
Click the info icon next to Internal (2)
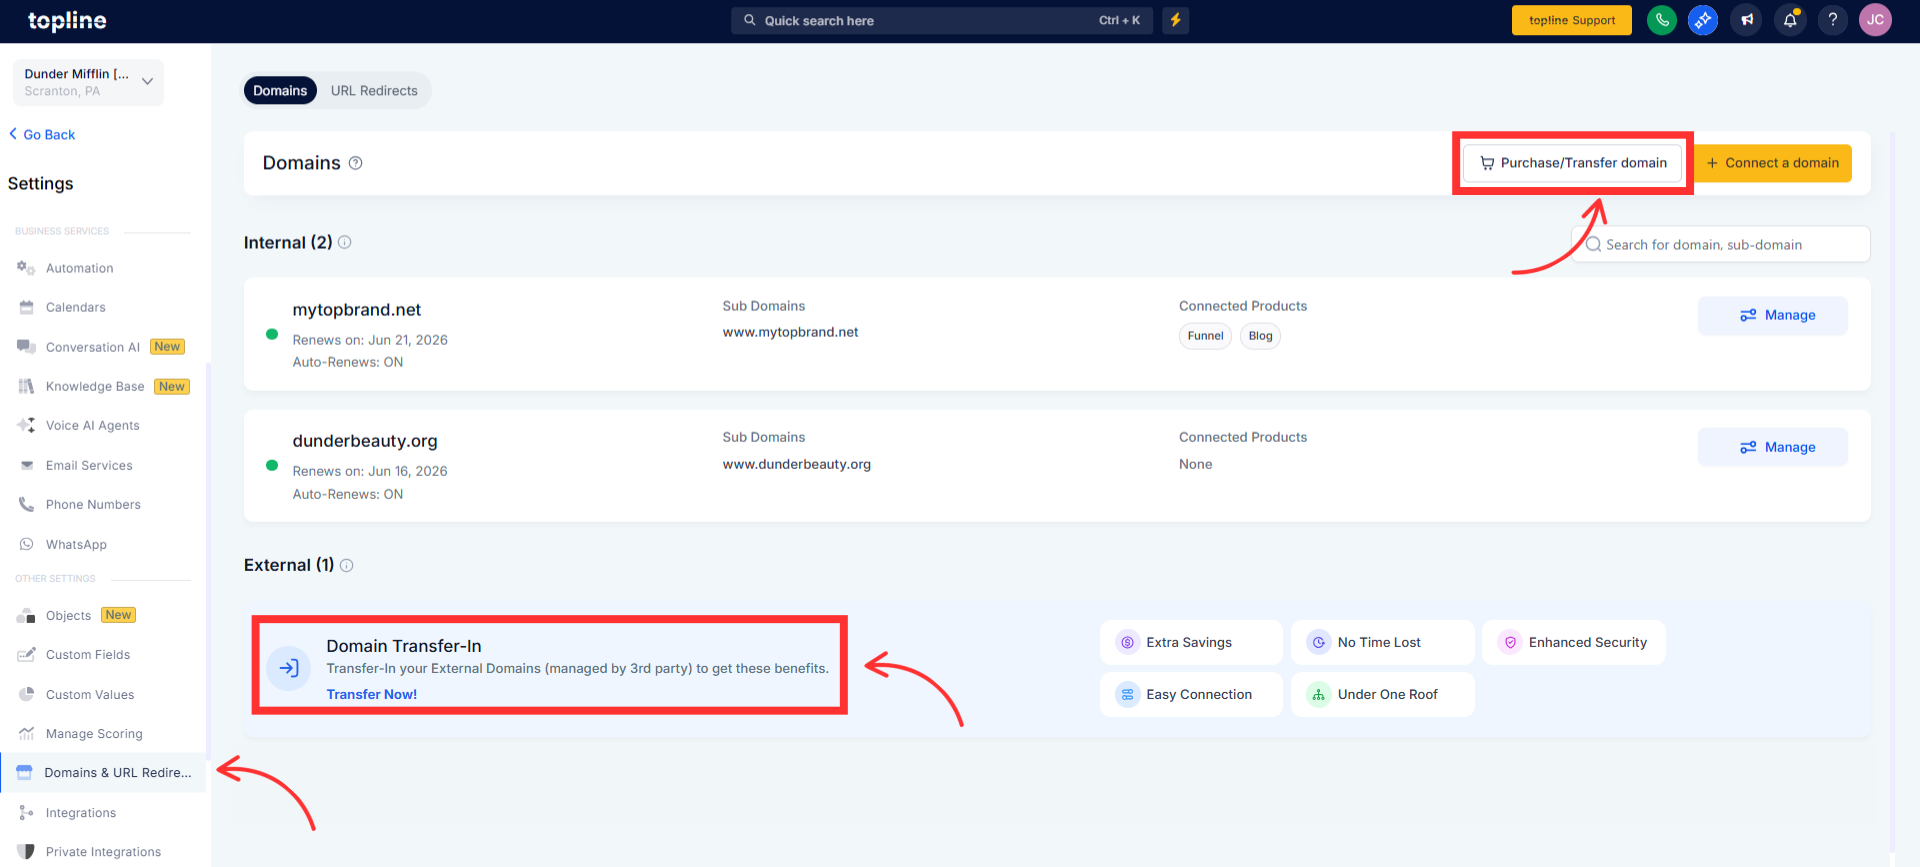tap(345, 242)
